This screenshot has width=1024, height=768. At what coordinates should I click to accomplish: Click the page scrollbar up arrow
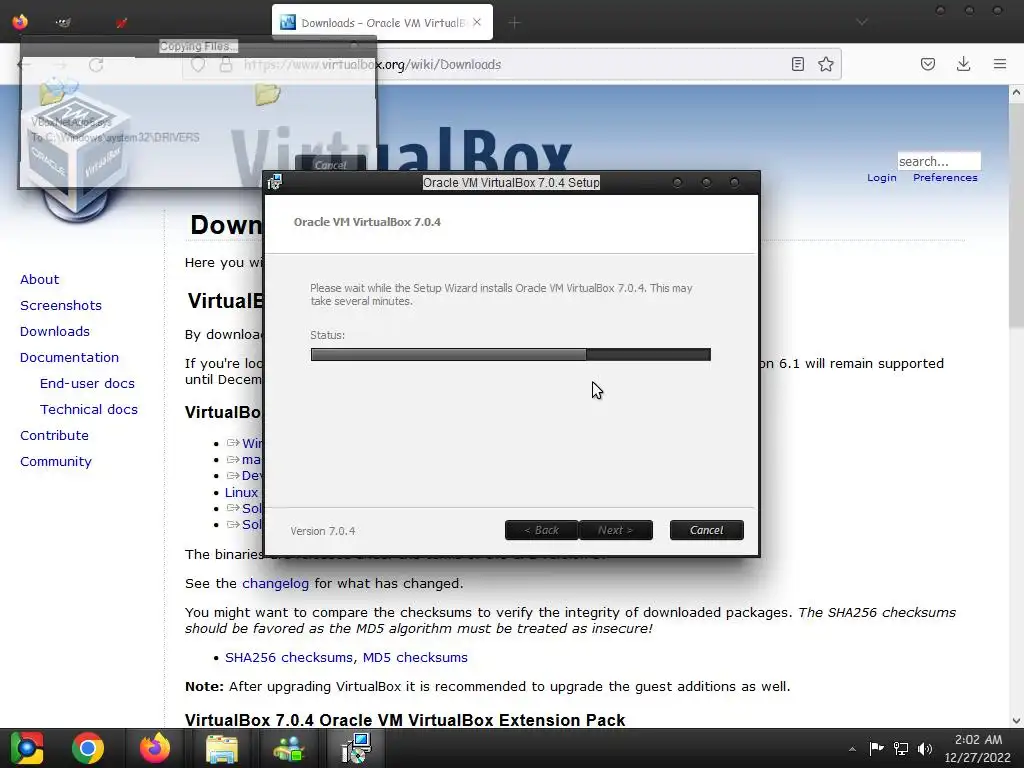(x=1016, y=93)
